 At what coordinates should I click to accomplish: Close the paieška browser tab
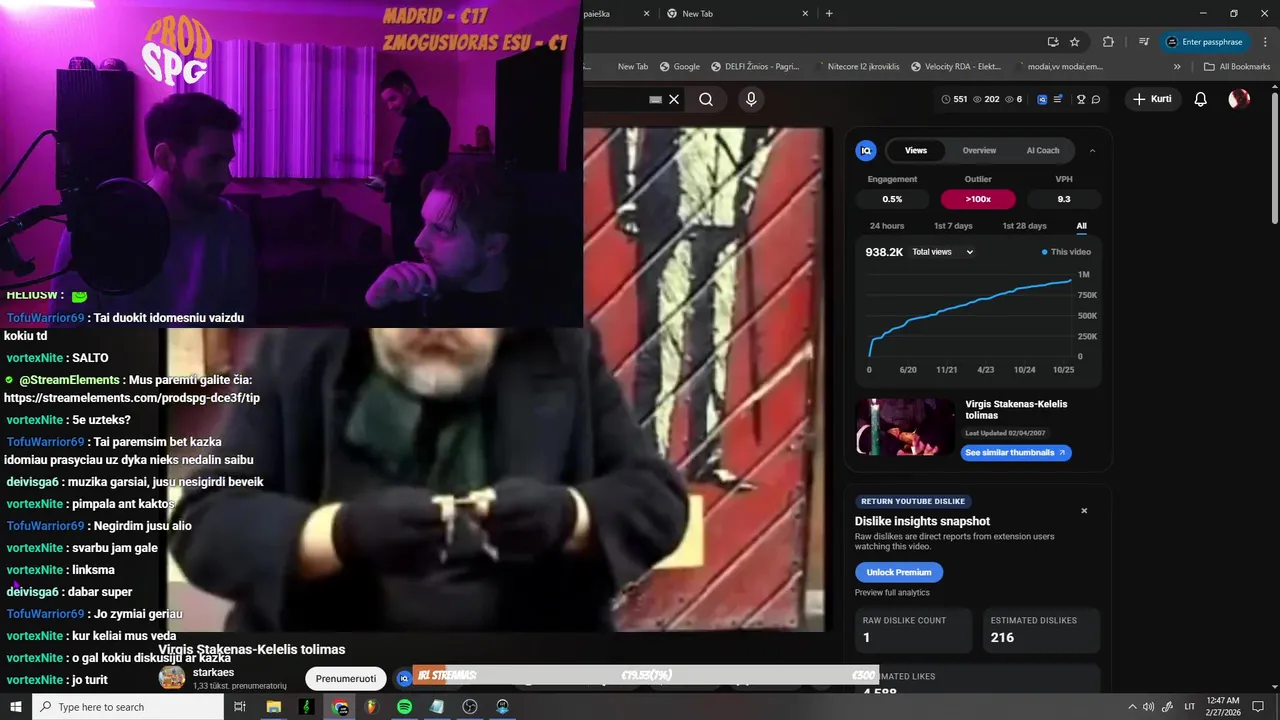coord(646,13)
